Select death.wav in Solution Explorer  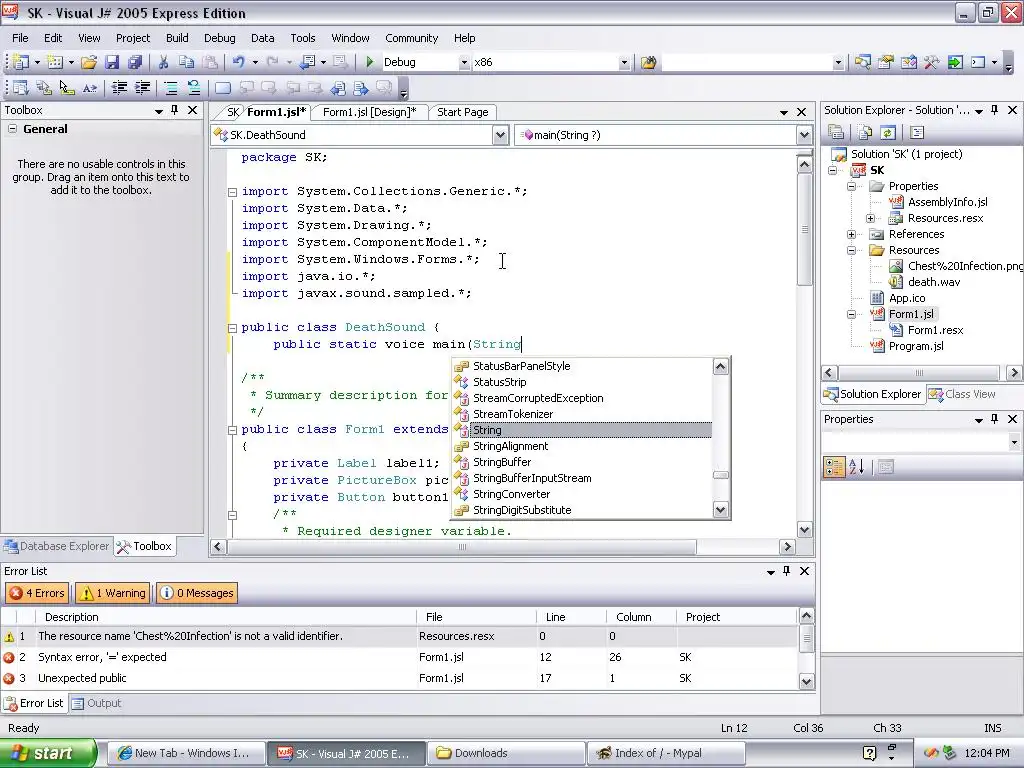(x=934, y=282)
